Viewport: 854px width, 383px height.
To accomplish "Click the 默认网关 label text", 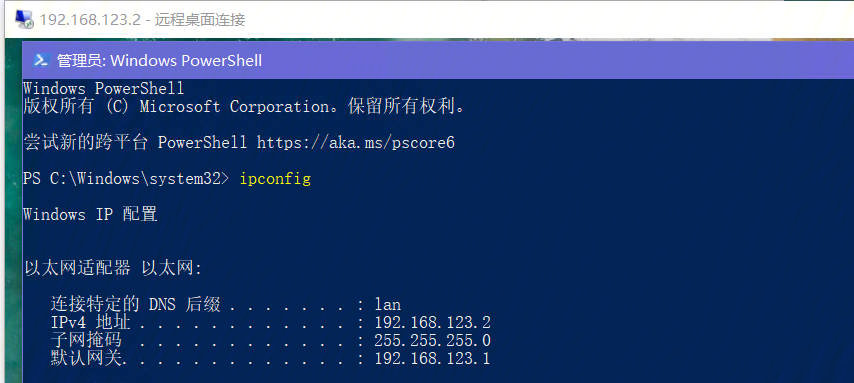I will click(88, 358).
